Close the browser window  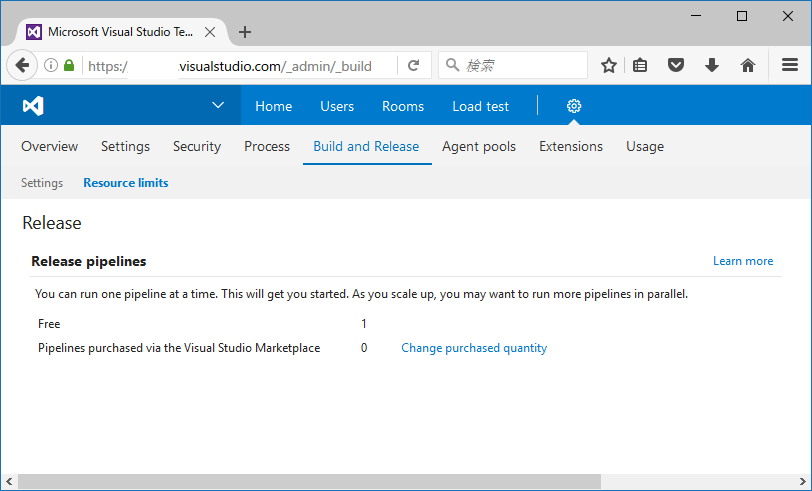788,16
